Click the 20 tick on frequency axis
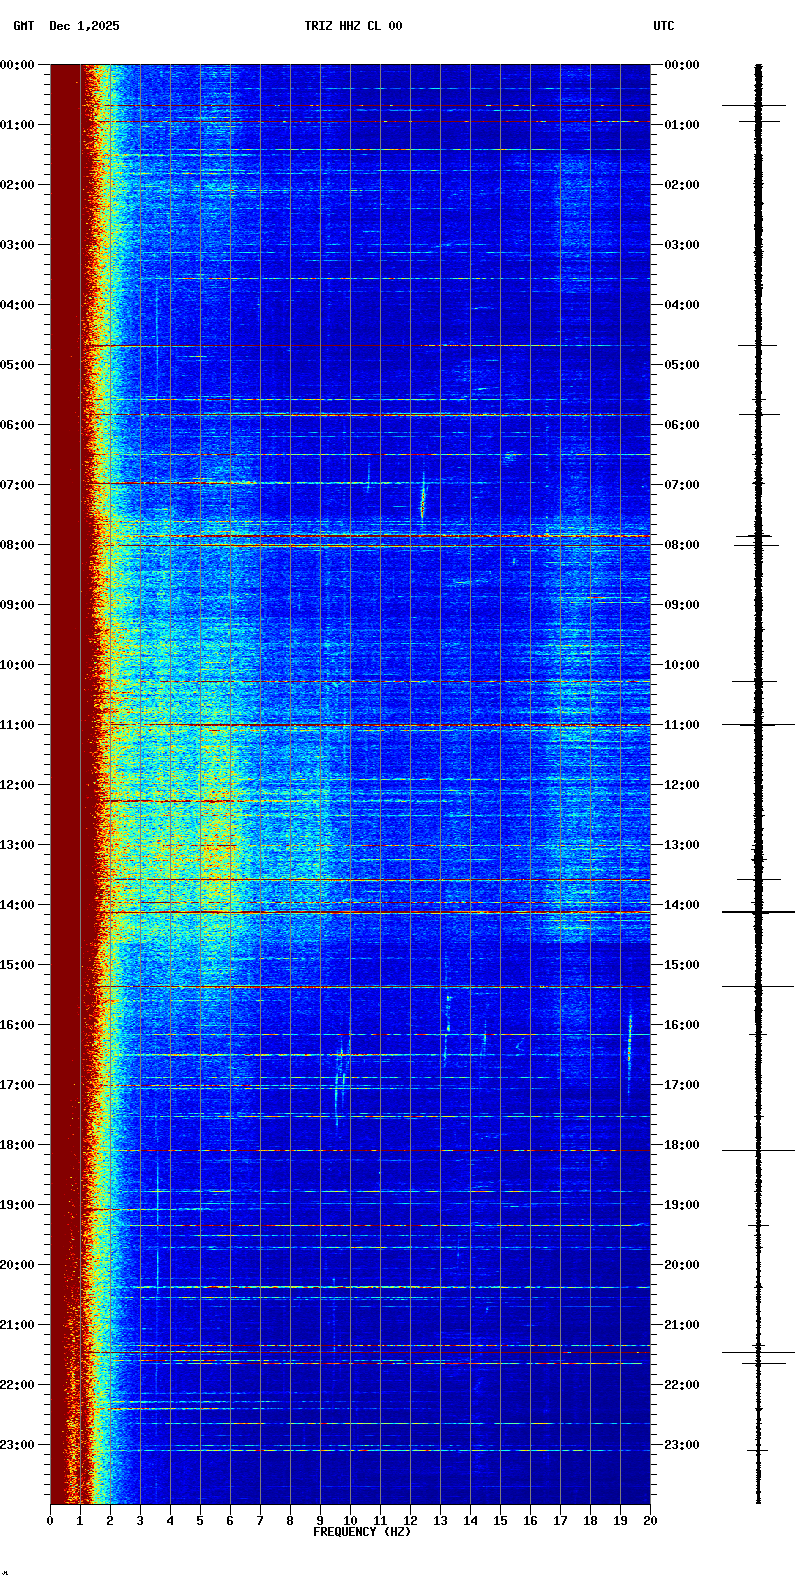This screenshot has height=1584, width=802. click(650, 1521)
